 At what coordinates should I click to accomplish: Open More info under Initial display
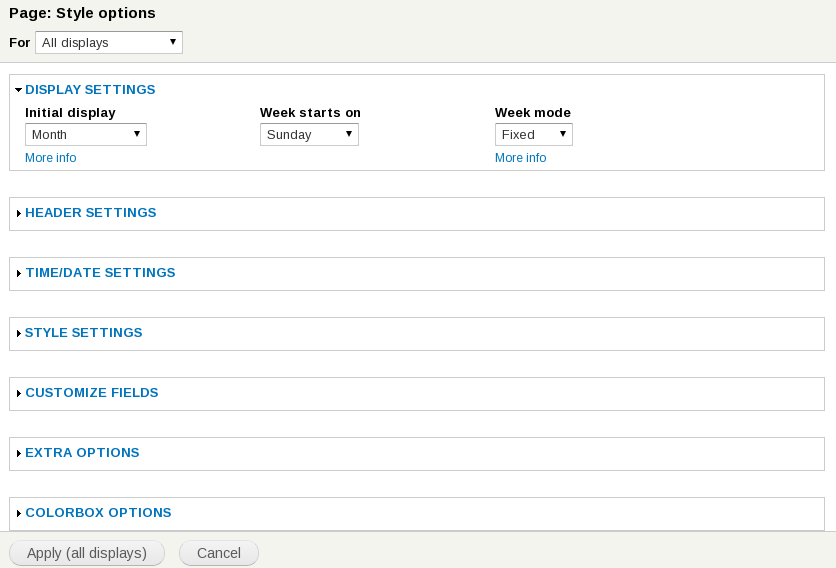click(x=51, y=158)
